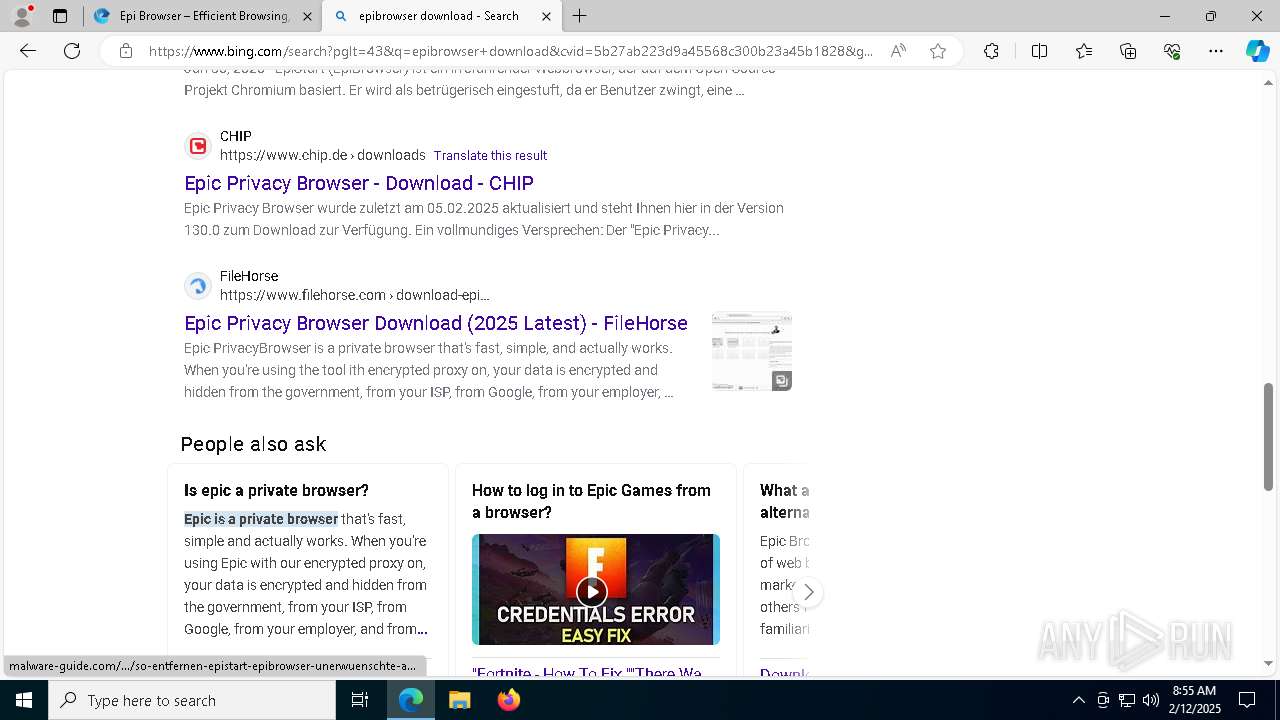Click the page vertical scrollbar thumb
This screenshot has width=1280, height=720.
pos(1269,437)
